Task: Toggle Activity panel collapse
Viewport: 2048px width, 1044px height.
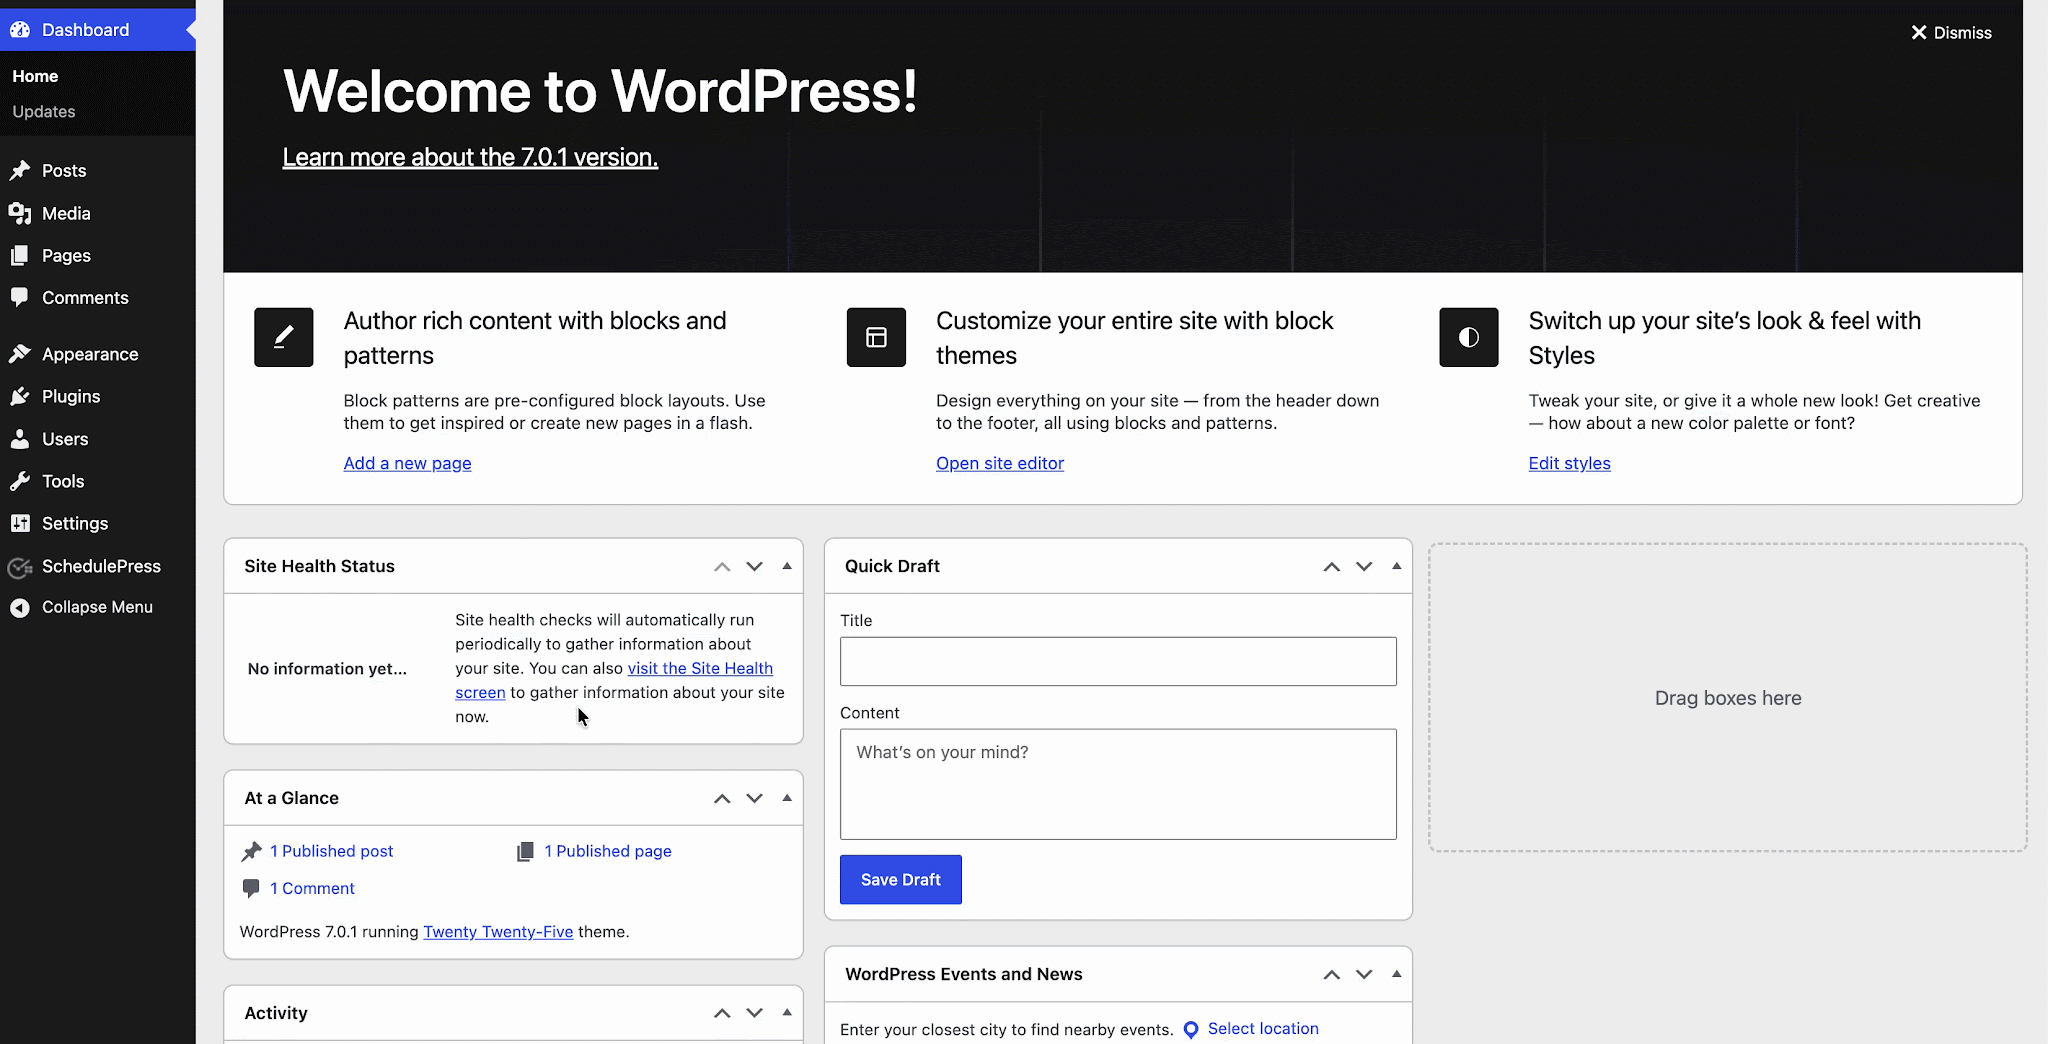Action: [787, 1013]
